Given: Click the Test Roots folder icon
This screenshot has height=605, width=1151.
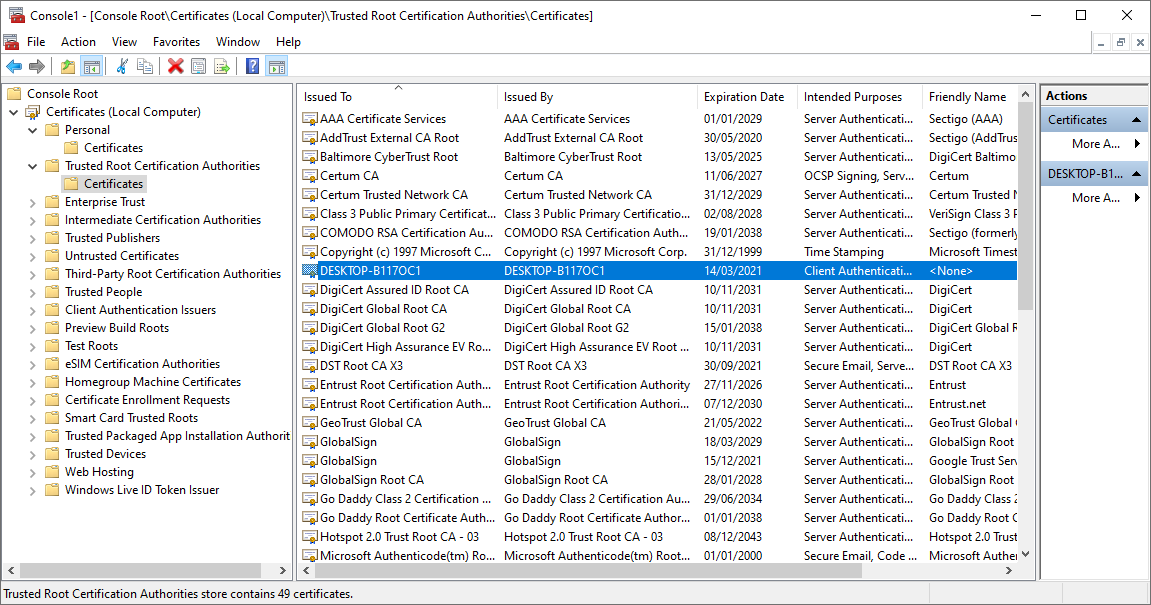Looking at the screenshot, I should click(x=52, y=346).
